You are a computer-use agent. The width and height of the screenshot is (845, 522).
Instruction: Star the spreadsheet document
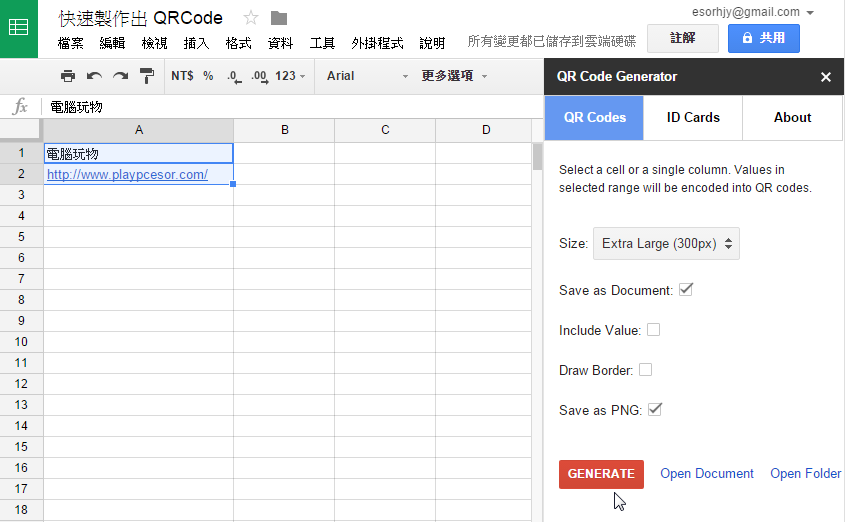[251, 18]
